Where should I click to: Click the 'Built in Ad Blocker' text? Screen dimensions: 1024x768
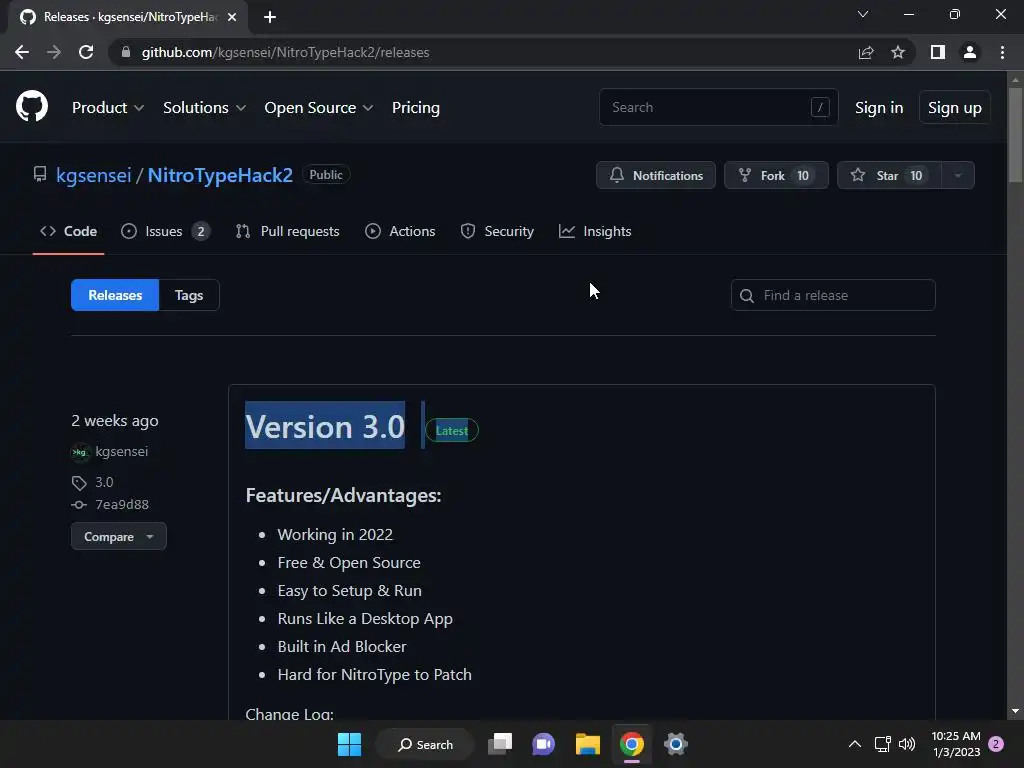[342, 647]
